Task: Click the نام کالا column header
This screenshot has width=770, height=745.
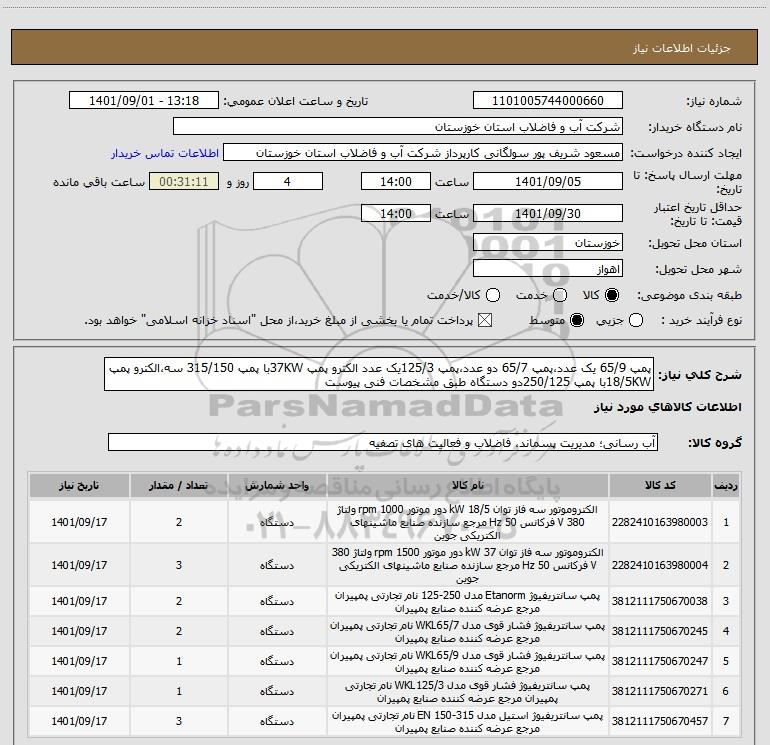Action: pyautogui.click(x=468, y=486)
